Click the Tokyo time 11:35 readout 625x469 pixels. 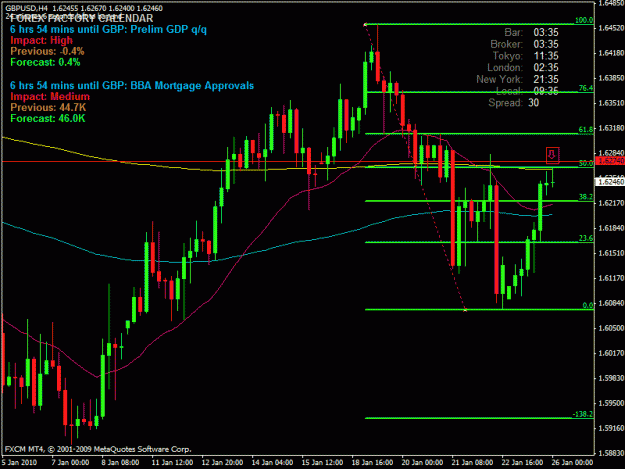526,56
